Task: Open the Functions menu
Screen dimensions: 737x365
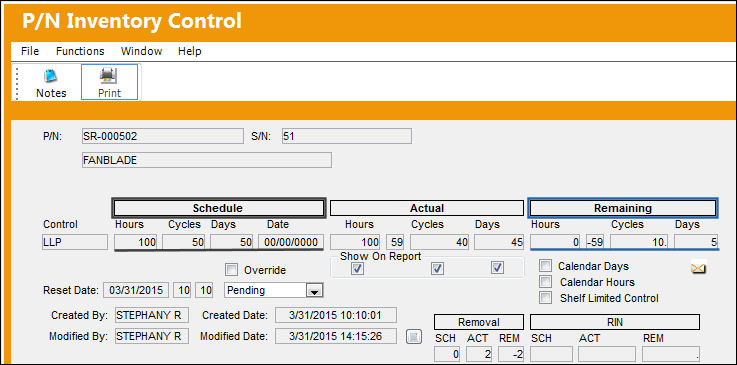Action: [80, 51]
